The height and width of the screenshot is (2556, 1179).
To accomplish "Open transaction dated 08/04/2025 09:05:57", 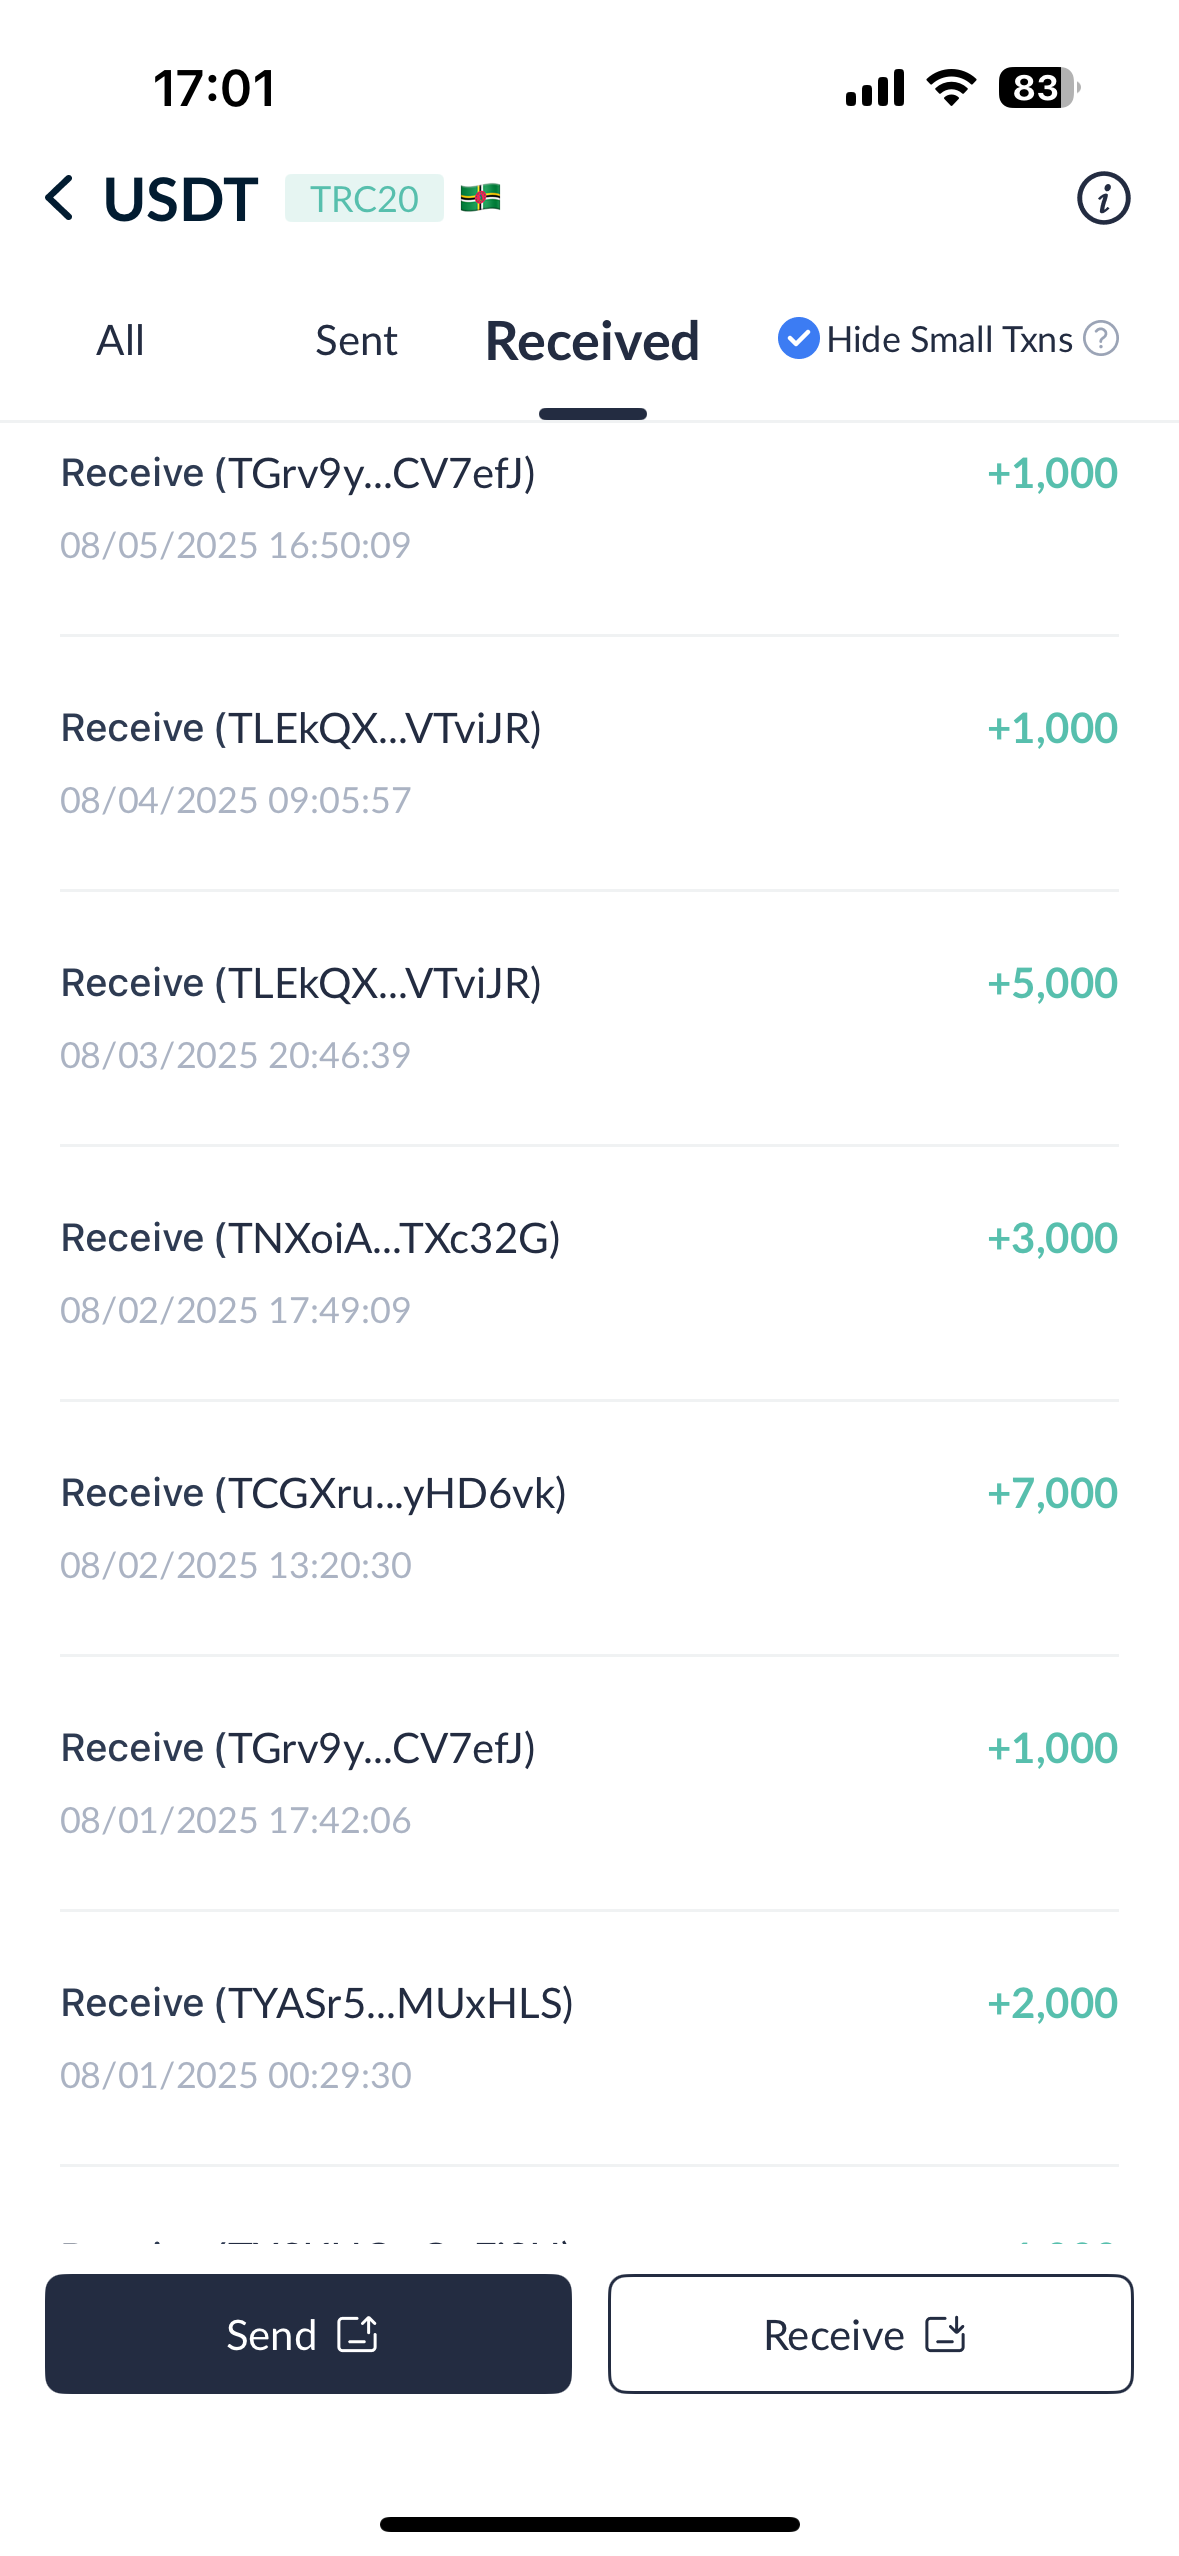I will click(589, 762).
